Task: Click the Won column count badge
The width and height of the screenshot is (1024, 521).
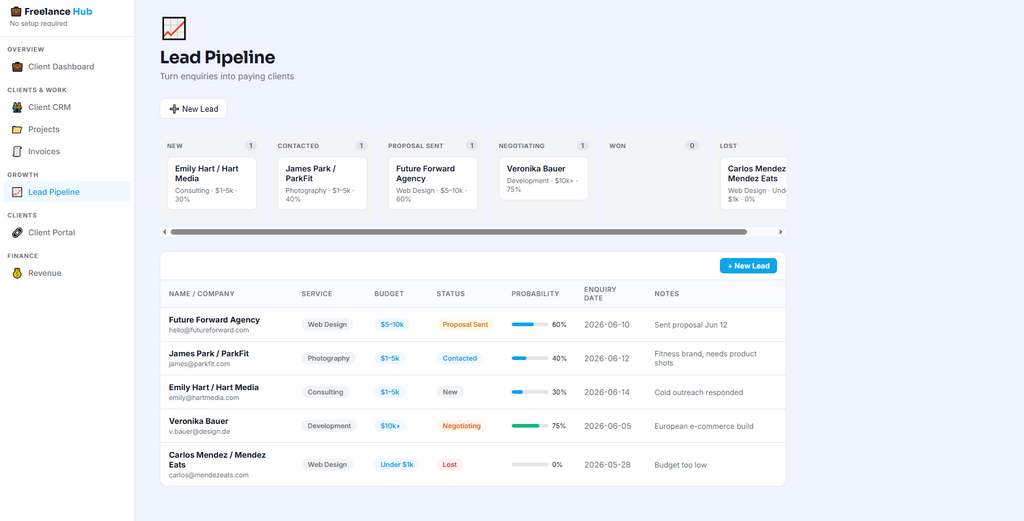Action: pyautogui.click(x=692, y=146)
